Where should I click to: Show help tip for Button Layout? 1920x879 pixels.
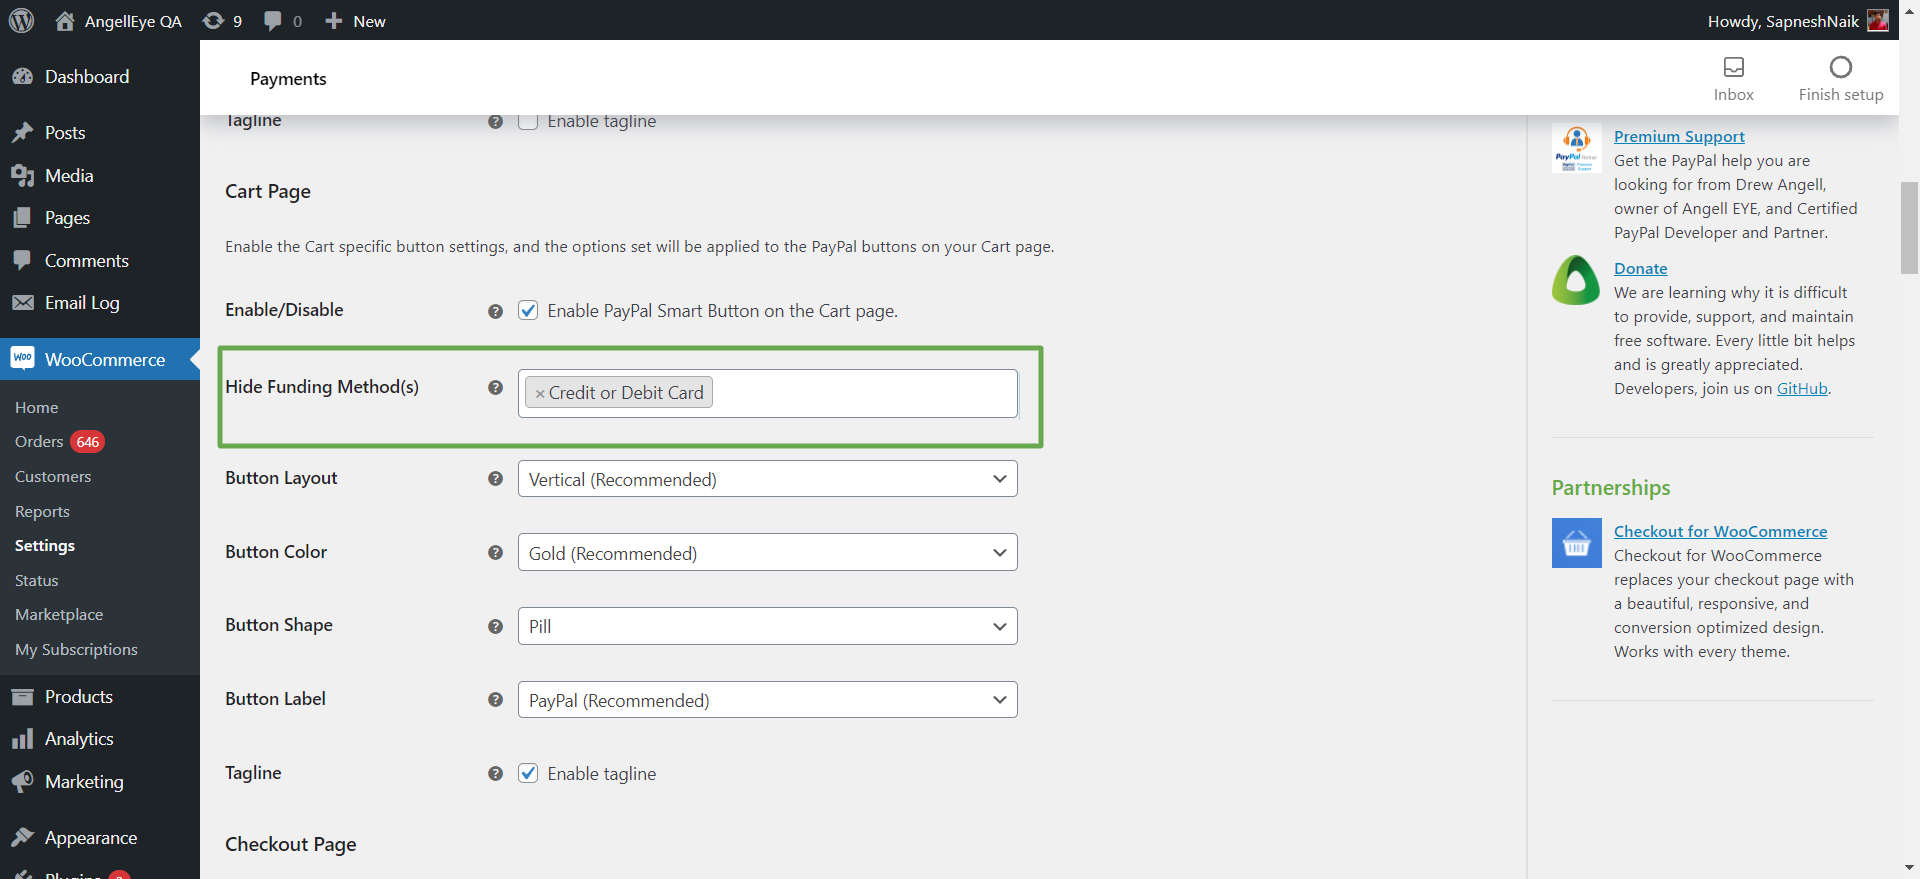coord(495,478)
